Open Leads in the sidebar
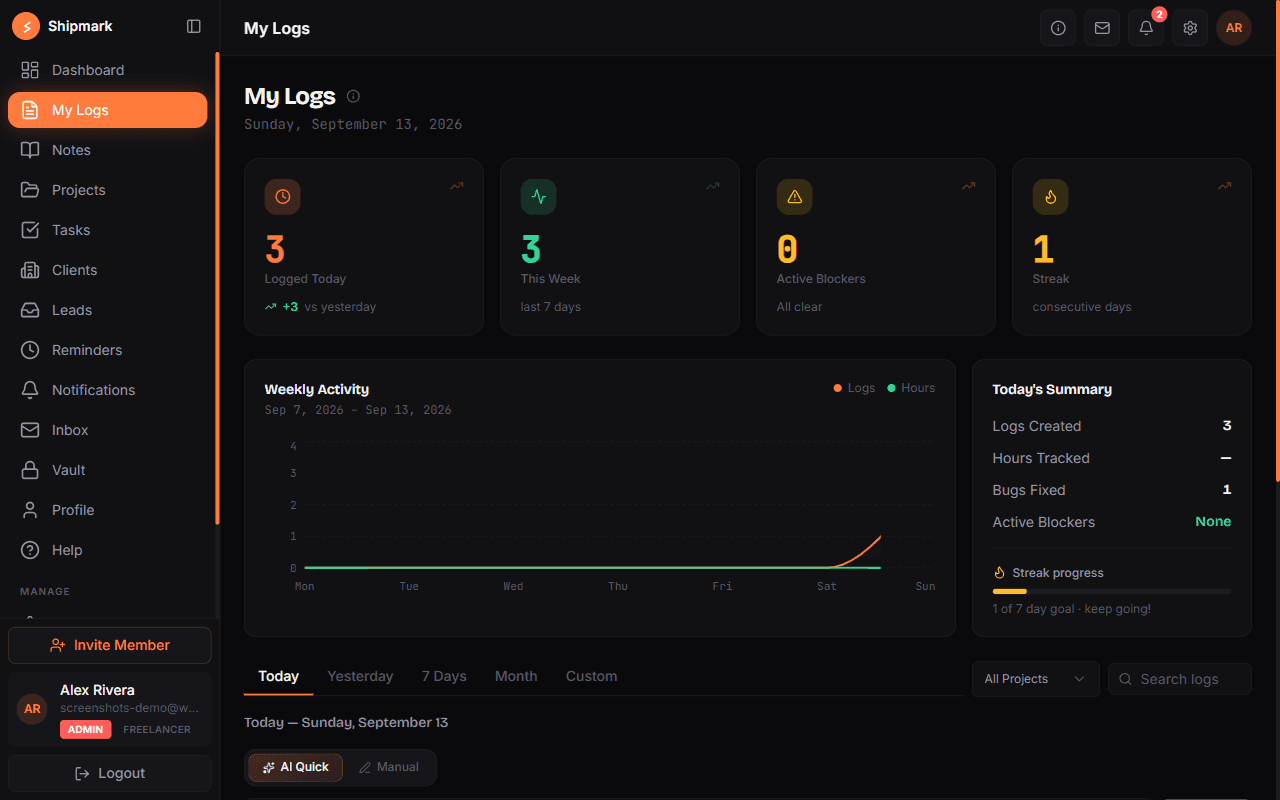The height and width of the screenshot is (800, 1280). coord(108,310)
